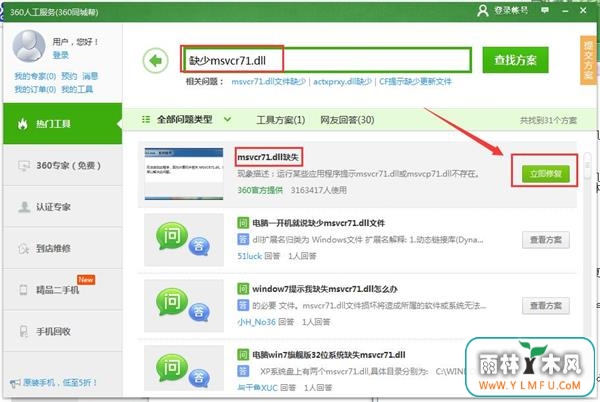The height and width of the screenshot is (402, 600).
Task: Open window7提示我缺失msvcr71.dll怎么办 title
Action: coord(325,289)
